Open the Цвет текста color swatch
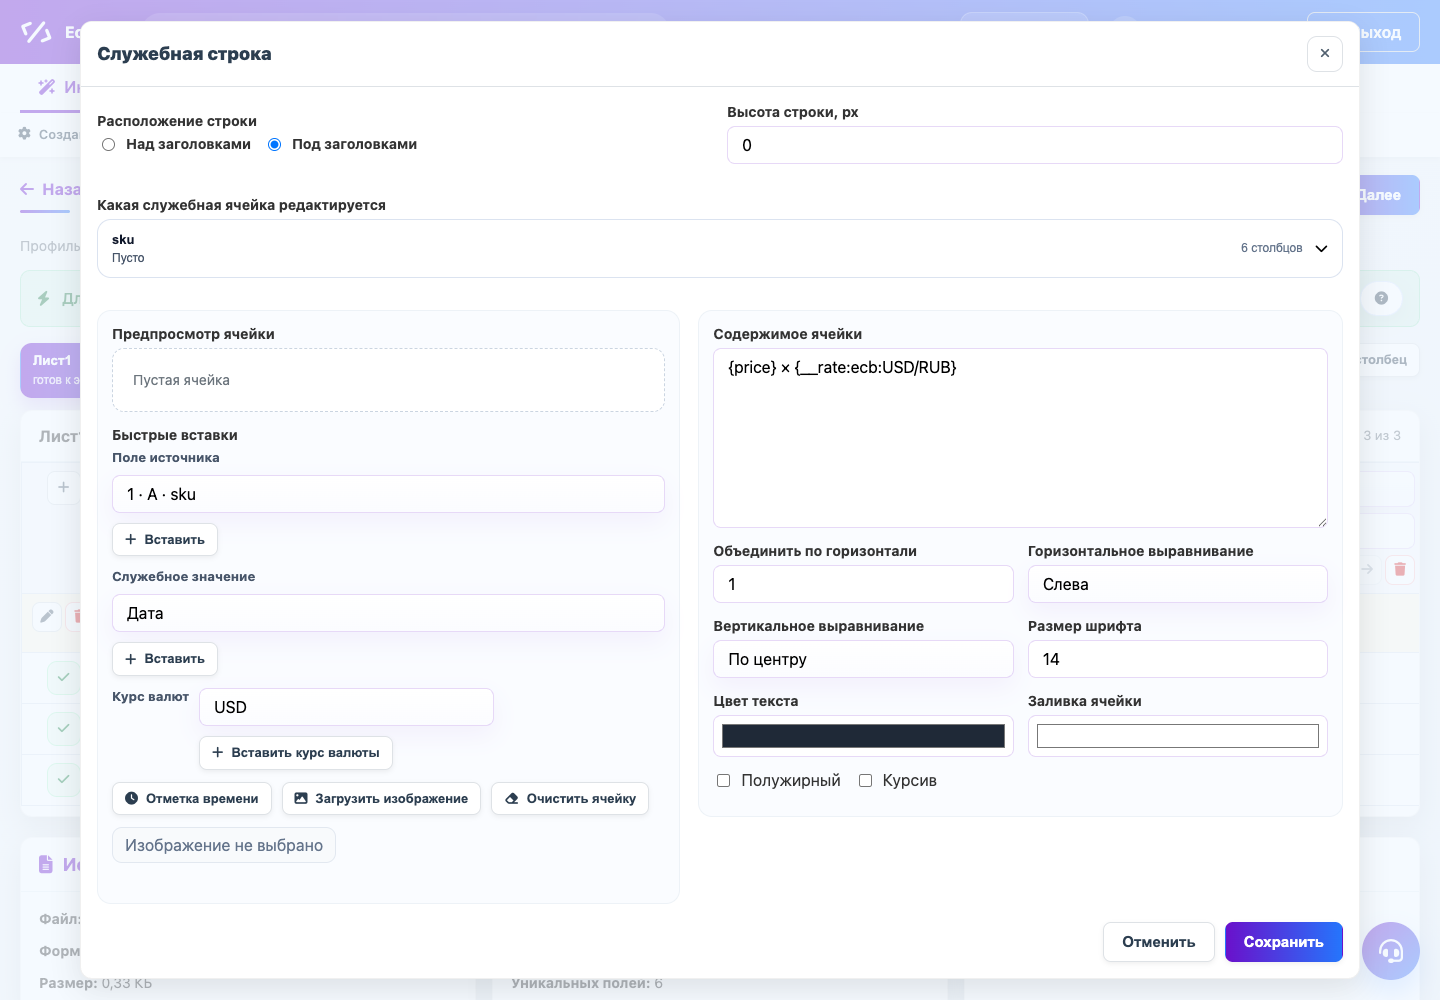 tap(863, 736)
